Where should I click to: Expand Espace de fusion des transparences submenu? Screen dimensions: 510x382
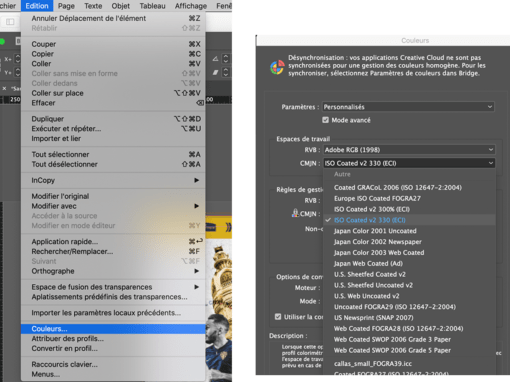pyautogui.click(x=113, y=287)
